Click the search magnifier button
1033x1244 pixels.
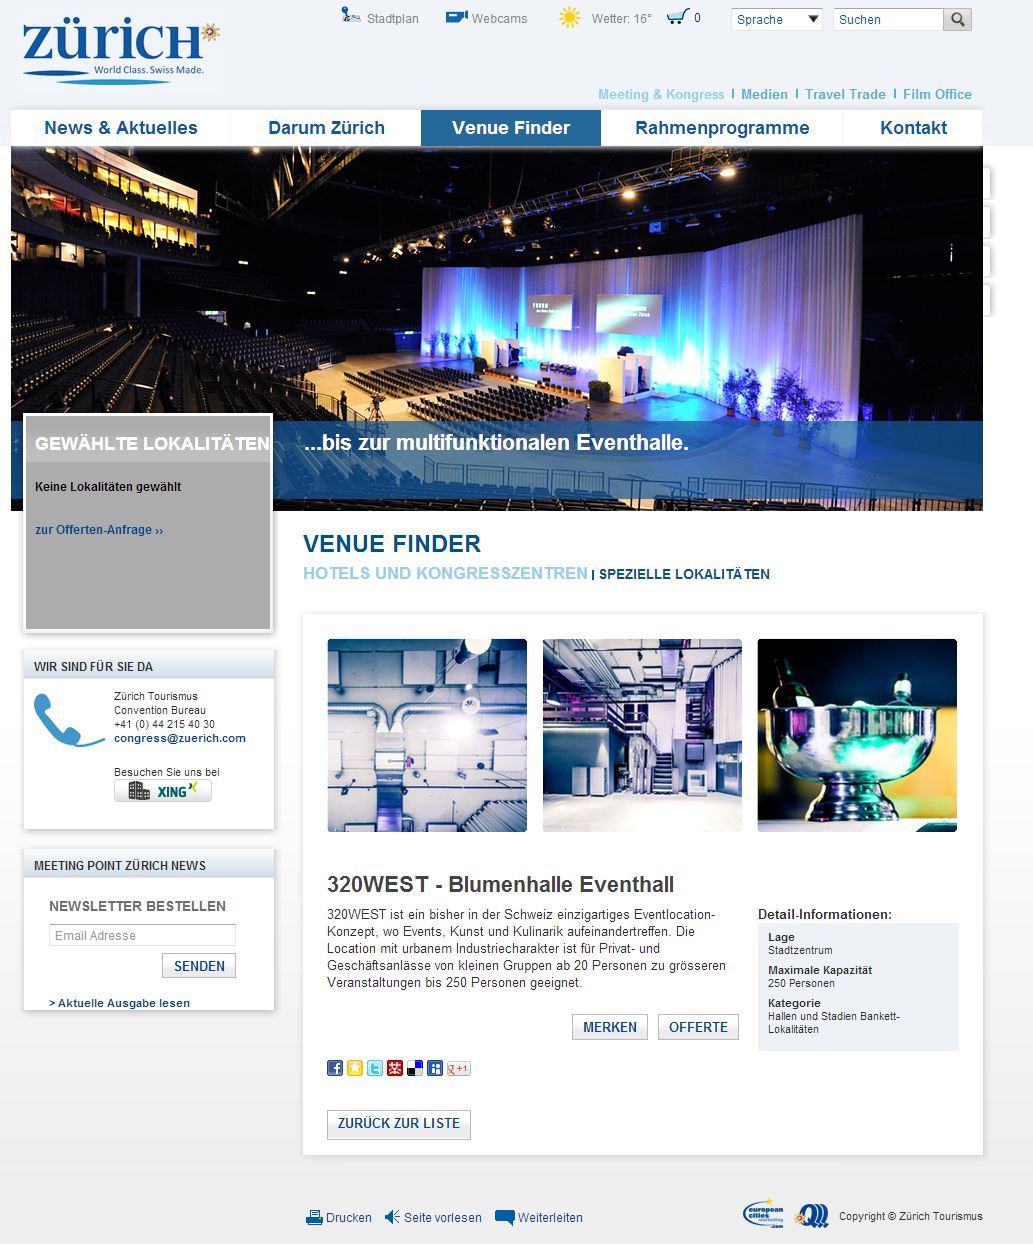tap(957, 19)
